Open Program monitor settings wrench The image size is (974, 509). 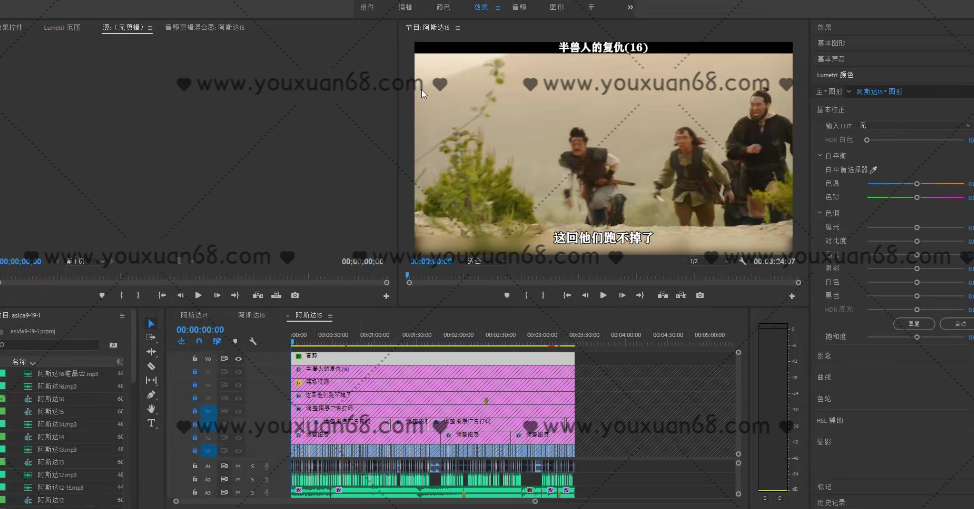[x=743, y=262]
